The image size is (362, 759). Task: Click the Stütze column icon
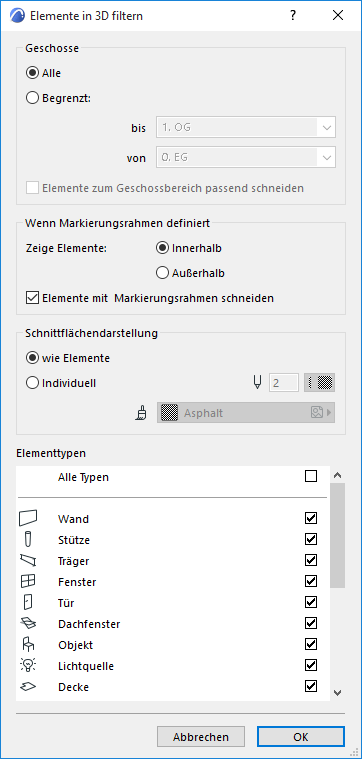(x=28, y=539)
